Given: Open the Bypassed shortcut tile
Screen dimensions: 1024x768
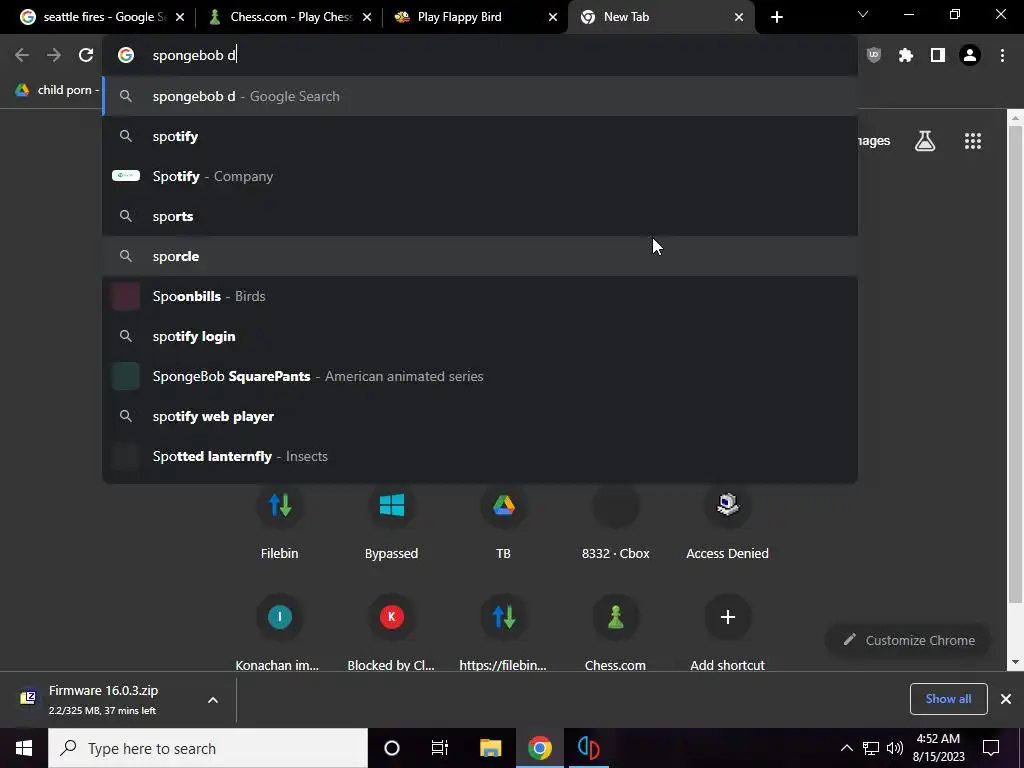Looking at the screenshot, I should 391,523.
